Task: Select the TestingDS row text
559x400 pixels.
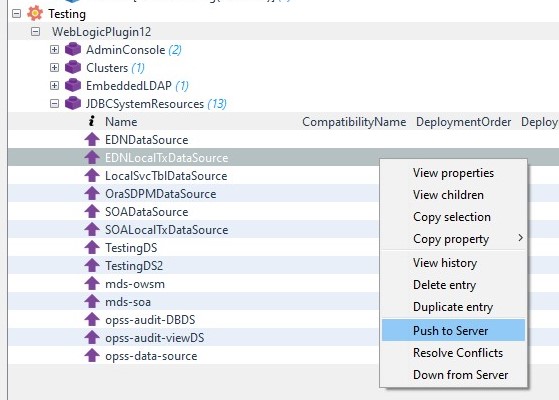Action: pos(131,248)
